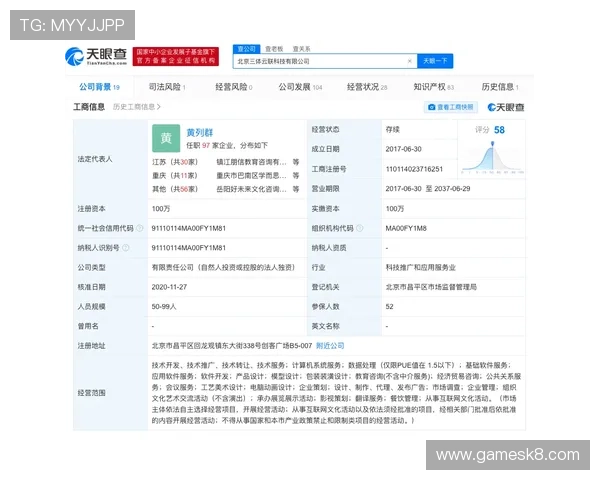Screen dimensions: 600x480
Task: Select the founding date 2017-06-30
Action: pos(404,149)
